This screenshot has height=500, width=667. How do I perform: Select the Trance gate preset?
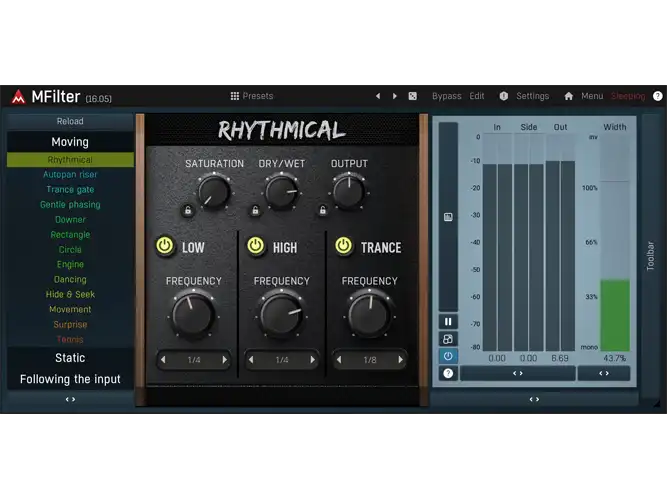(70, 189)
